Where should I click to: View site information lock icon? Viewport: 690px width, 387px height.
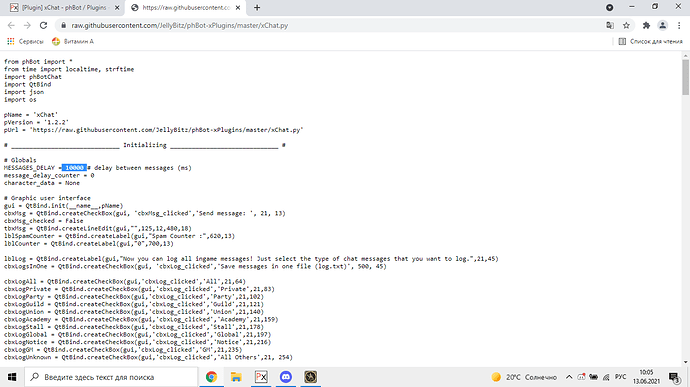[x=63, y=26]
